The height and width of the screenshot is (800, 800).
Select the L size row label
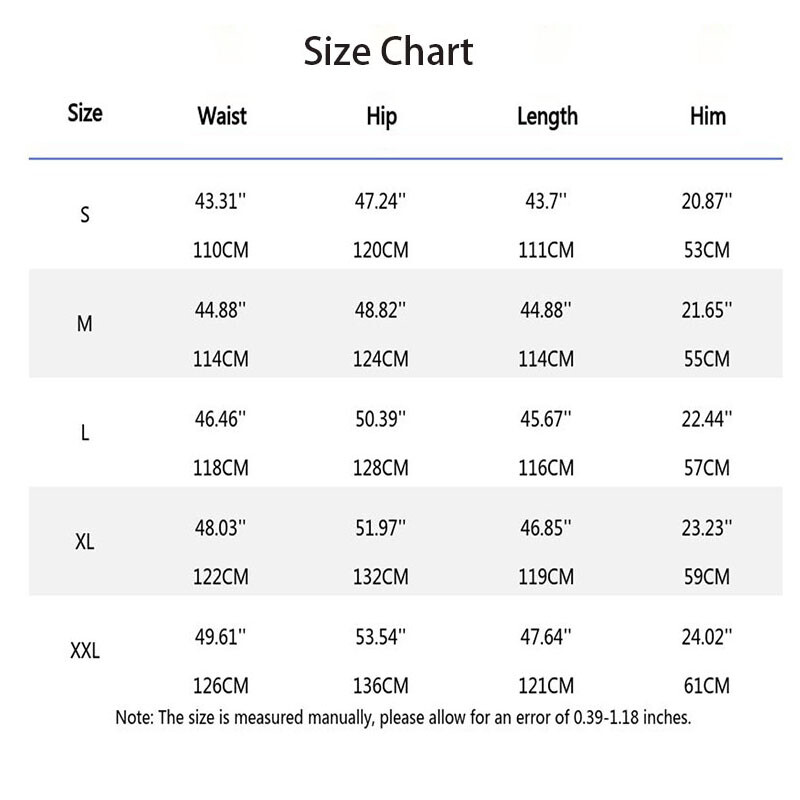[85, 436]
